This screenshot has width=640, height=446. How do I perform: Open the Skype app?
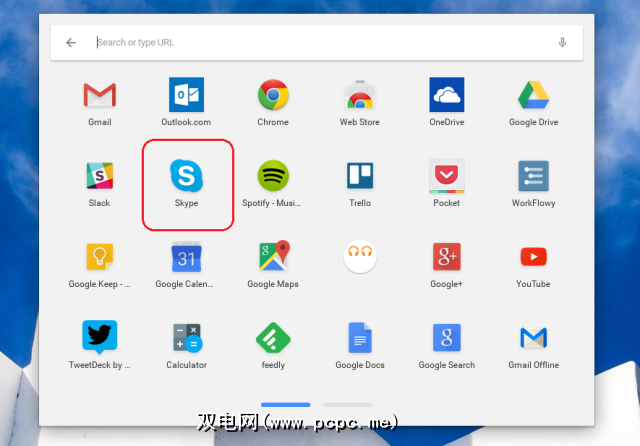pyautogui.click(x=187, y=176)
